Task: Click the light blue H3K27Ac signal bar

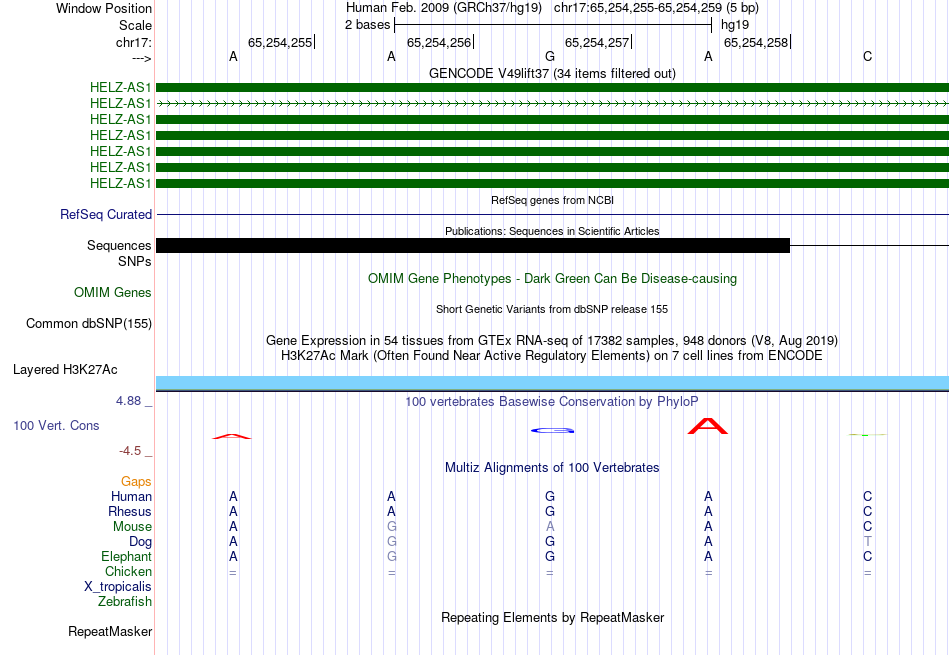Action: pos(552,383)
